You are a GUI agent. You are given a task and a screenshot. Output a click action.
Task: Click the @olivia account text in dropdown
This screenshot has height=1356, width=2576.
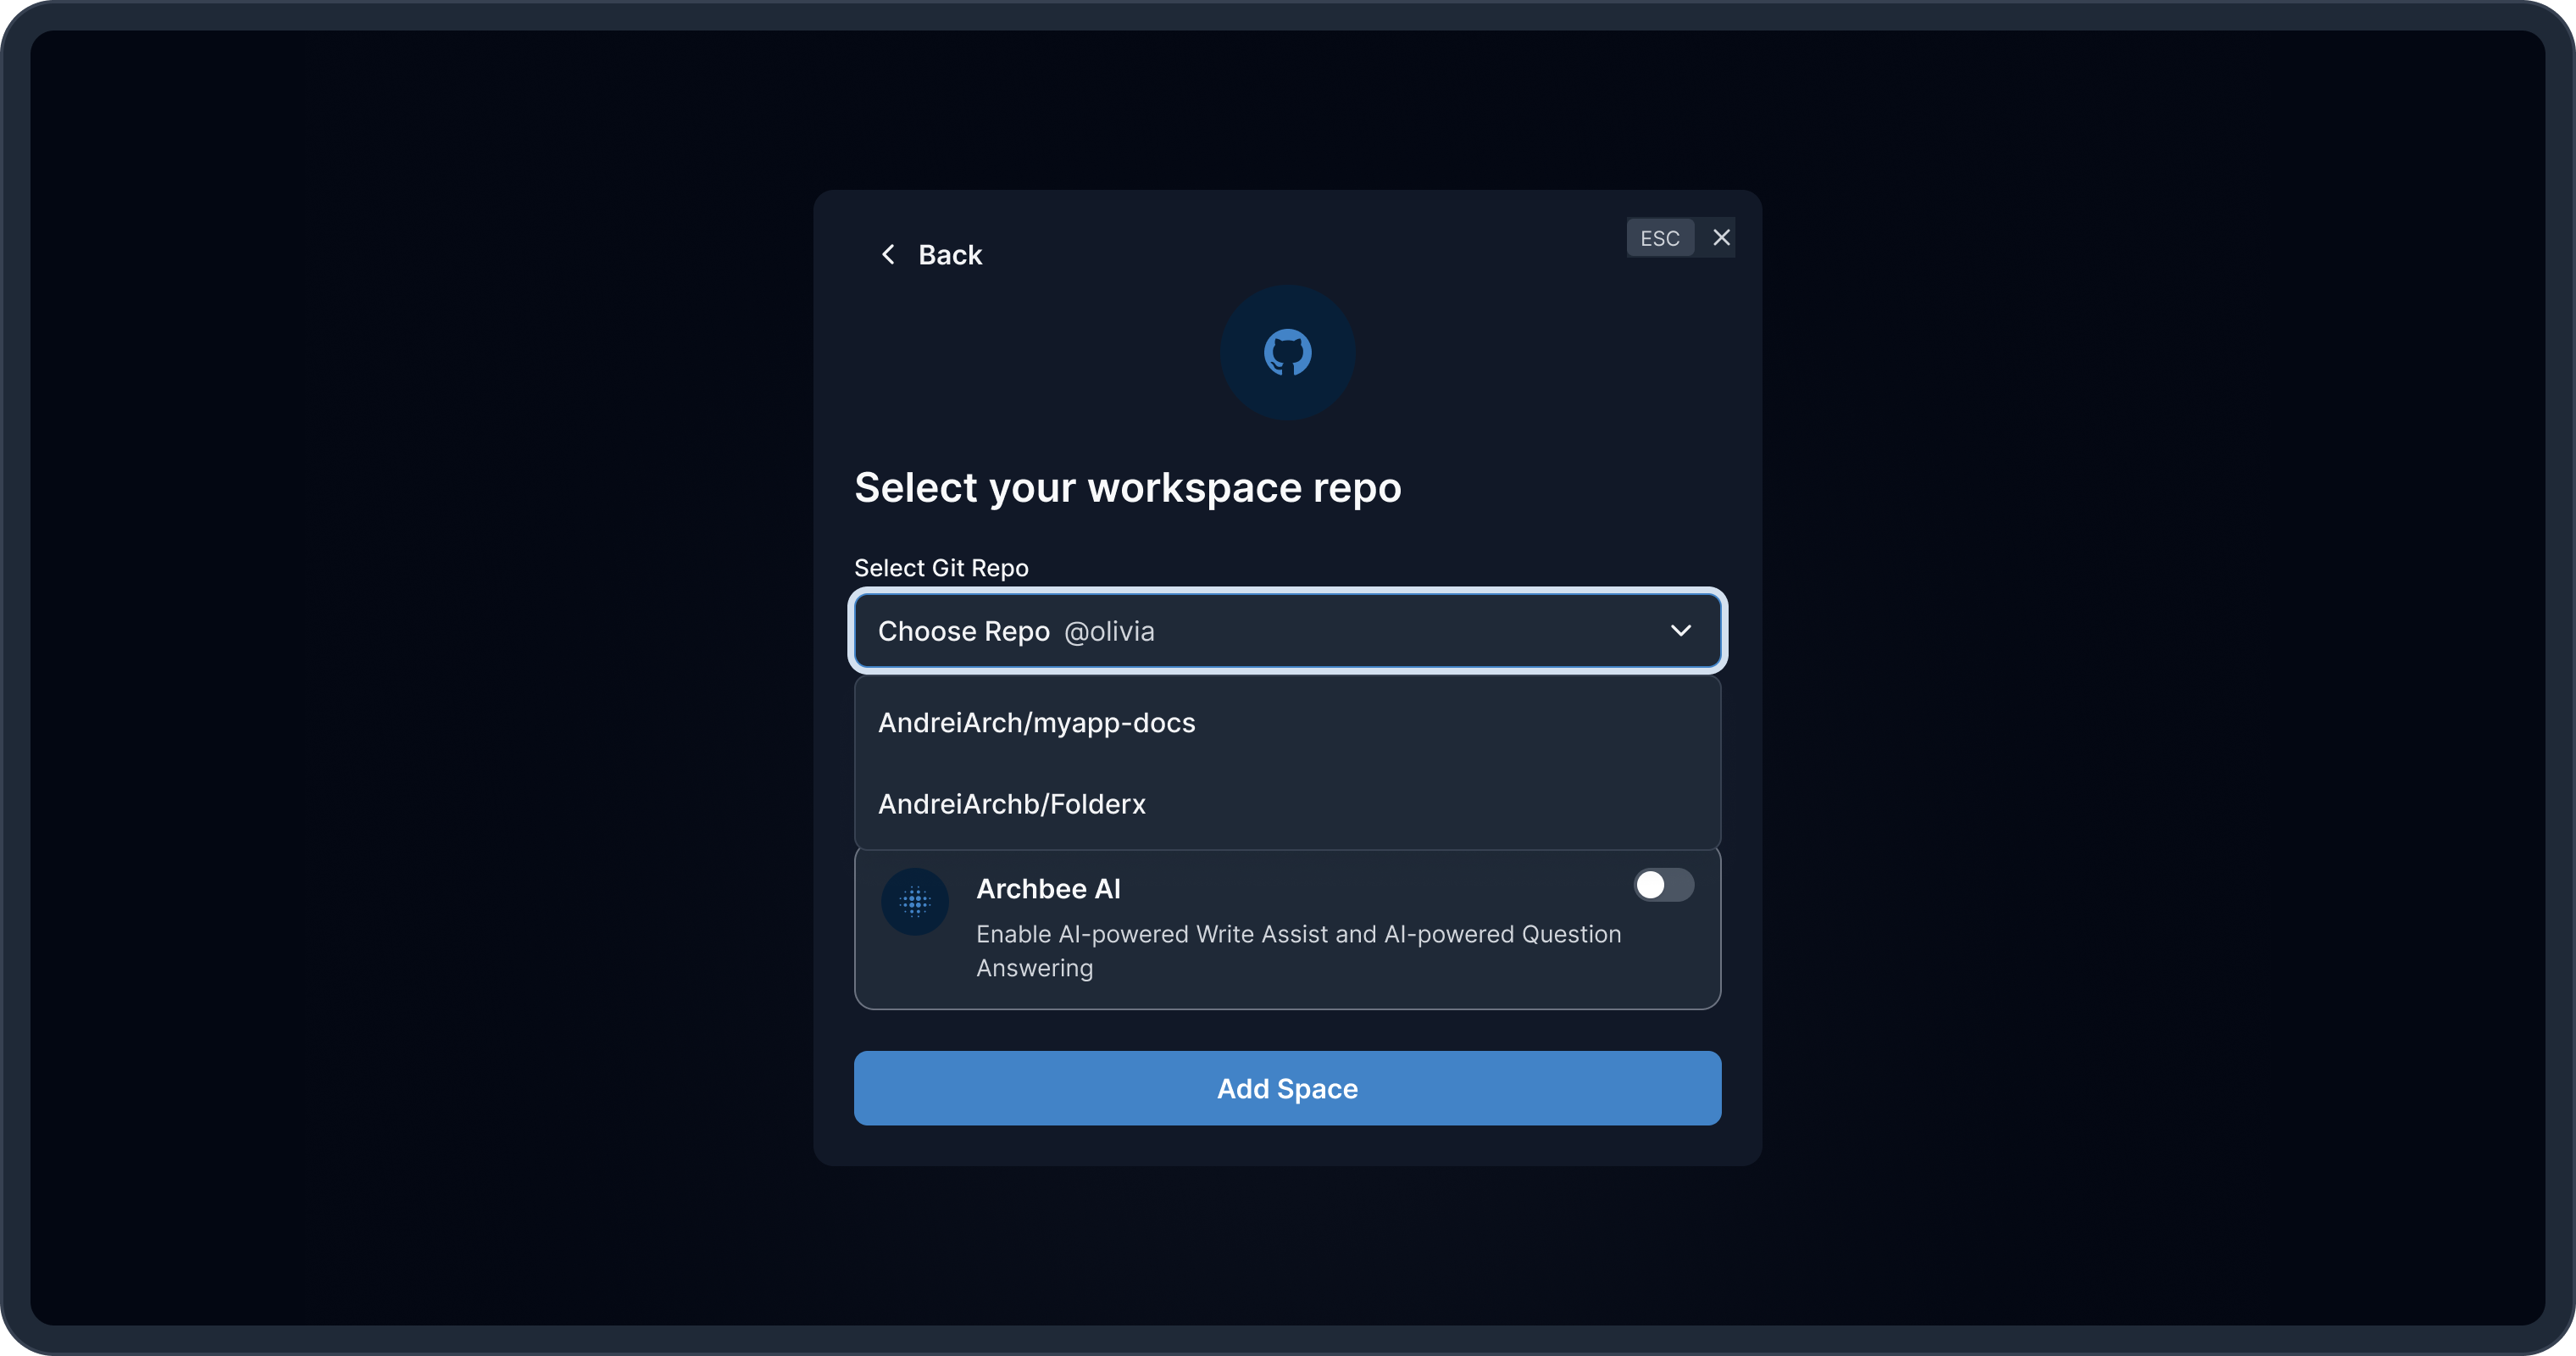(1109, 632)
